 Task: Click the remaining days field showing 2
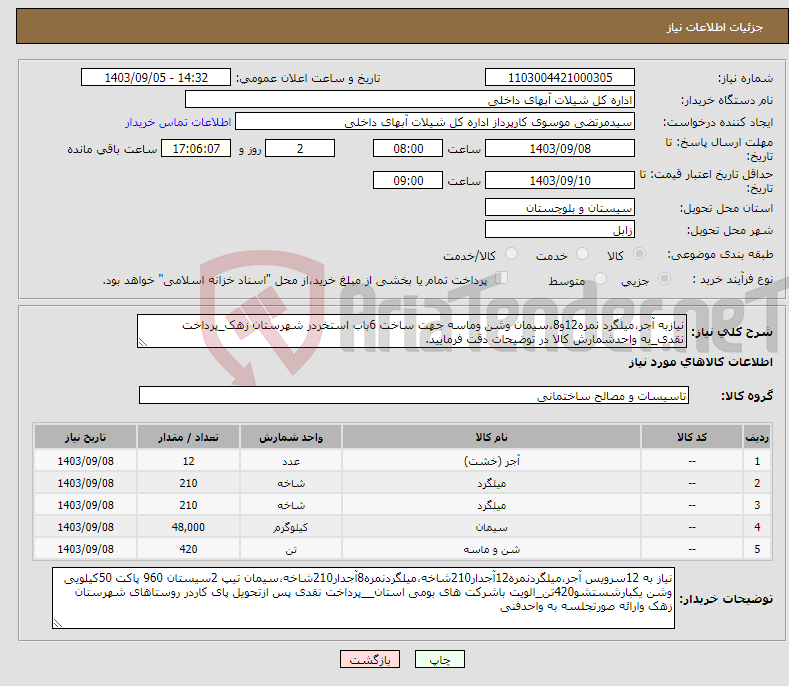300,148
